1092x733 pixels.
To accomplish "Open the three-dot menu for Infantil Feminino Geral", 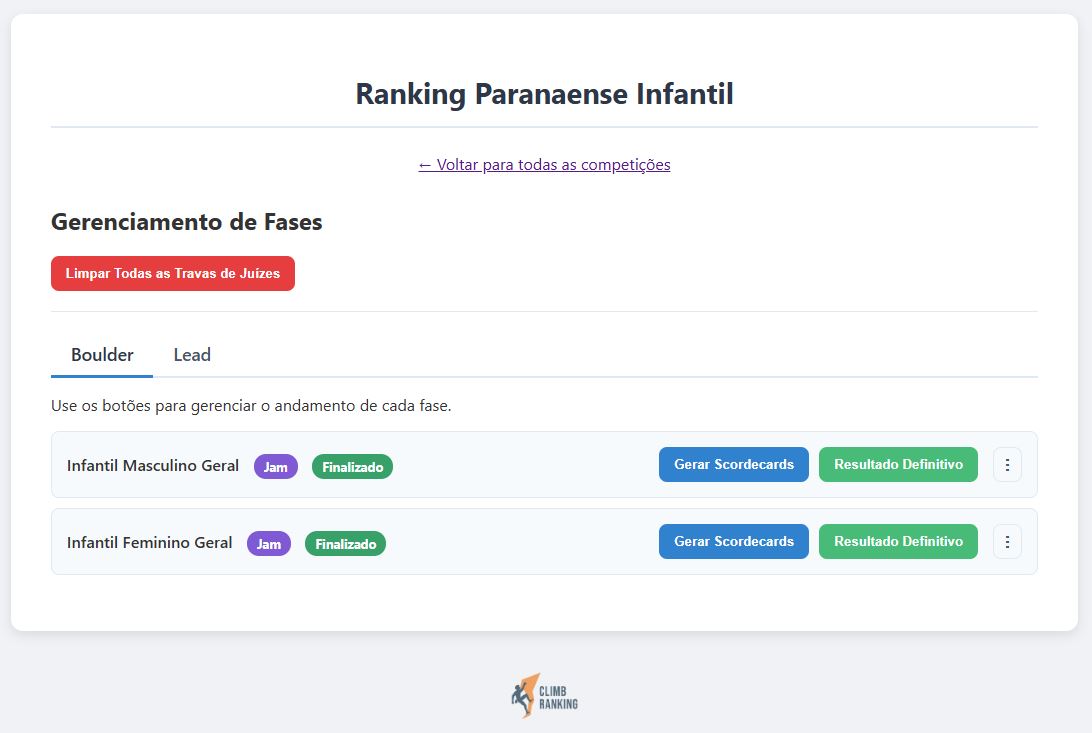I will coord(1007,541).
